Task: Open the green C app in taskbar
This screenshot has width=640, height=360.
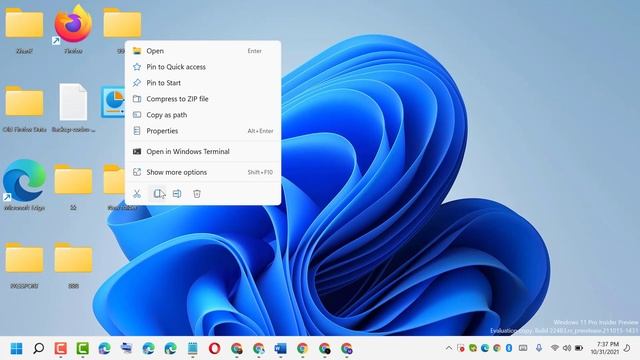Action: 82,349
